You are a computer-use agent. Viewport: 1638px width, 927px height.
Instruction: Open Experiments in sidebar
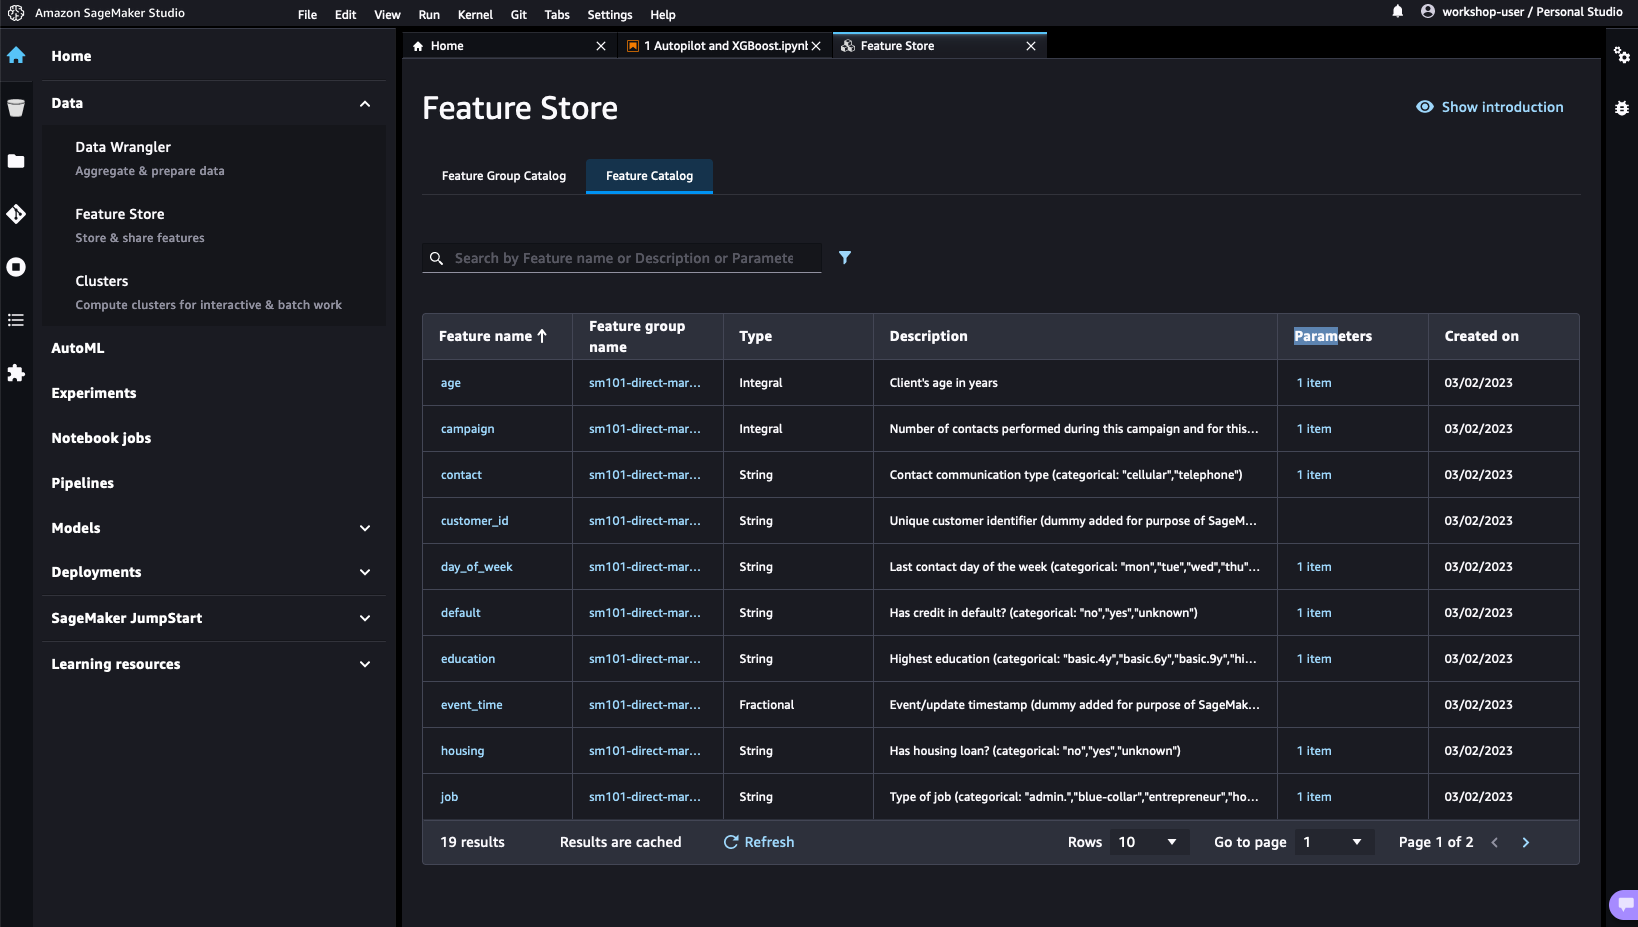click(x=94, y=393)
